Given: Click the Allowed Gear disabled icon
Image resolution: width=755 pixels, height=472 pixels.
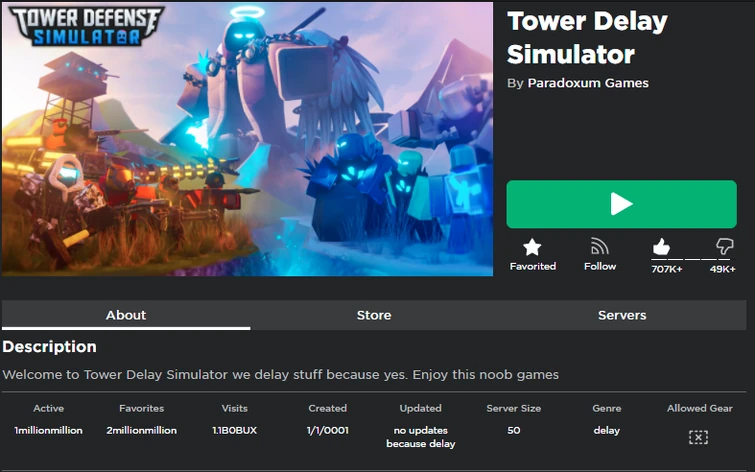Looking at the screenshot, I should [698, 437].
